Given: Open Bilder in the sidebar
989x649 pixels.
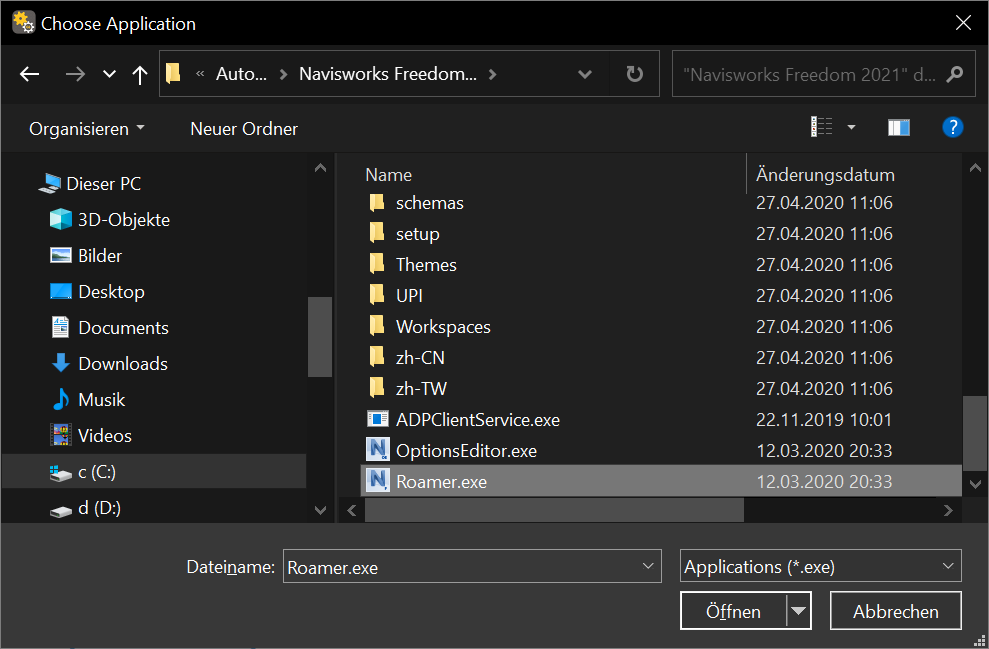Looking at the screenshot, I should click(86, 255).
